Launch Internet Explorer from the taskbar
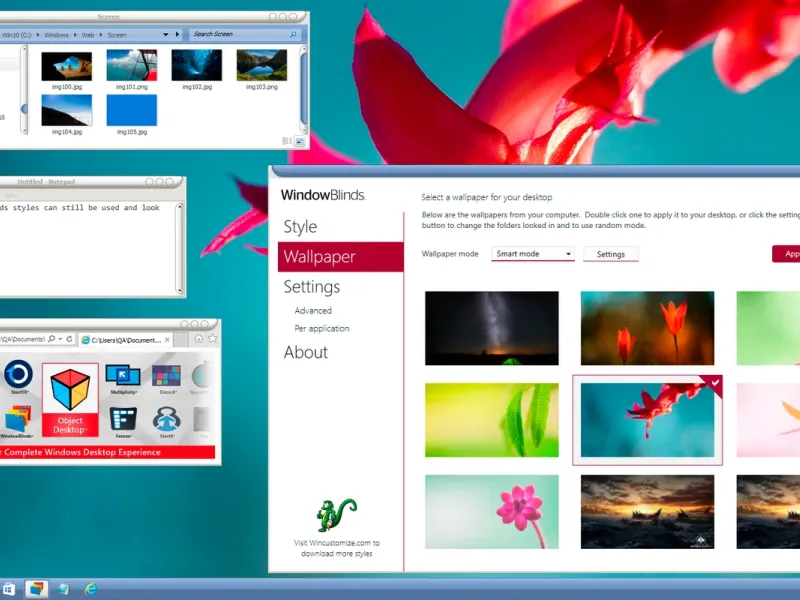Screen dimensions: 800x600 (x=91, y=589)
